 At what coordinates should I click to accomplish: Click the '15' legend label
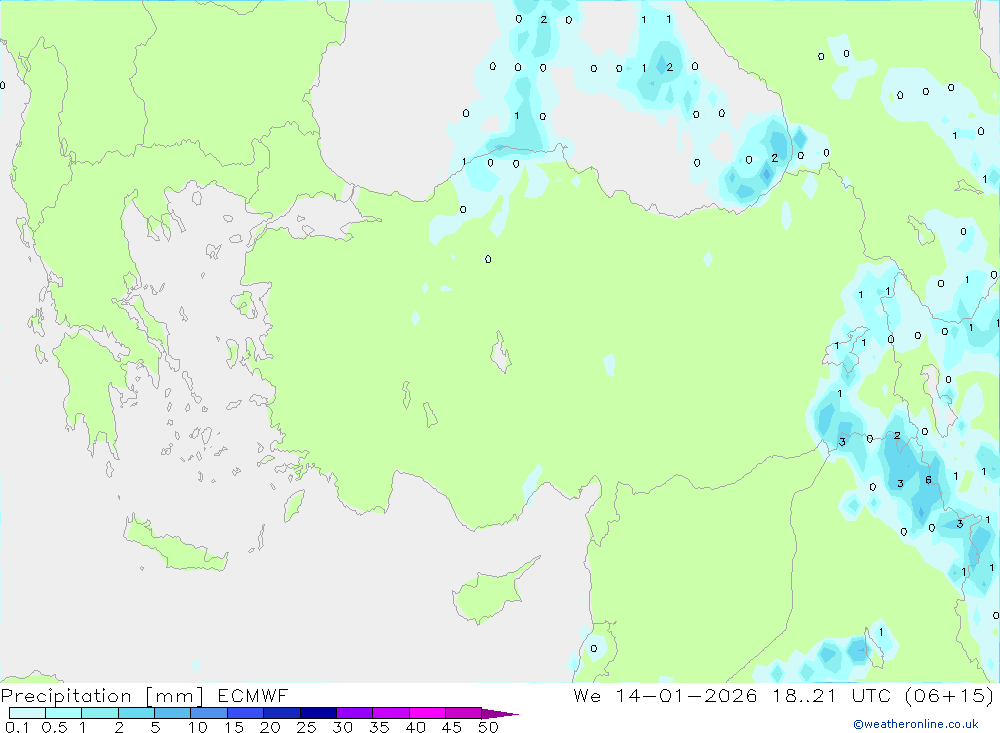(x=234, y=727)
